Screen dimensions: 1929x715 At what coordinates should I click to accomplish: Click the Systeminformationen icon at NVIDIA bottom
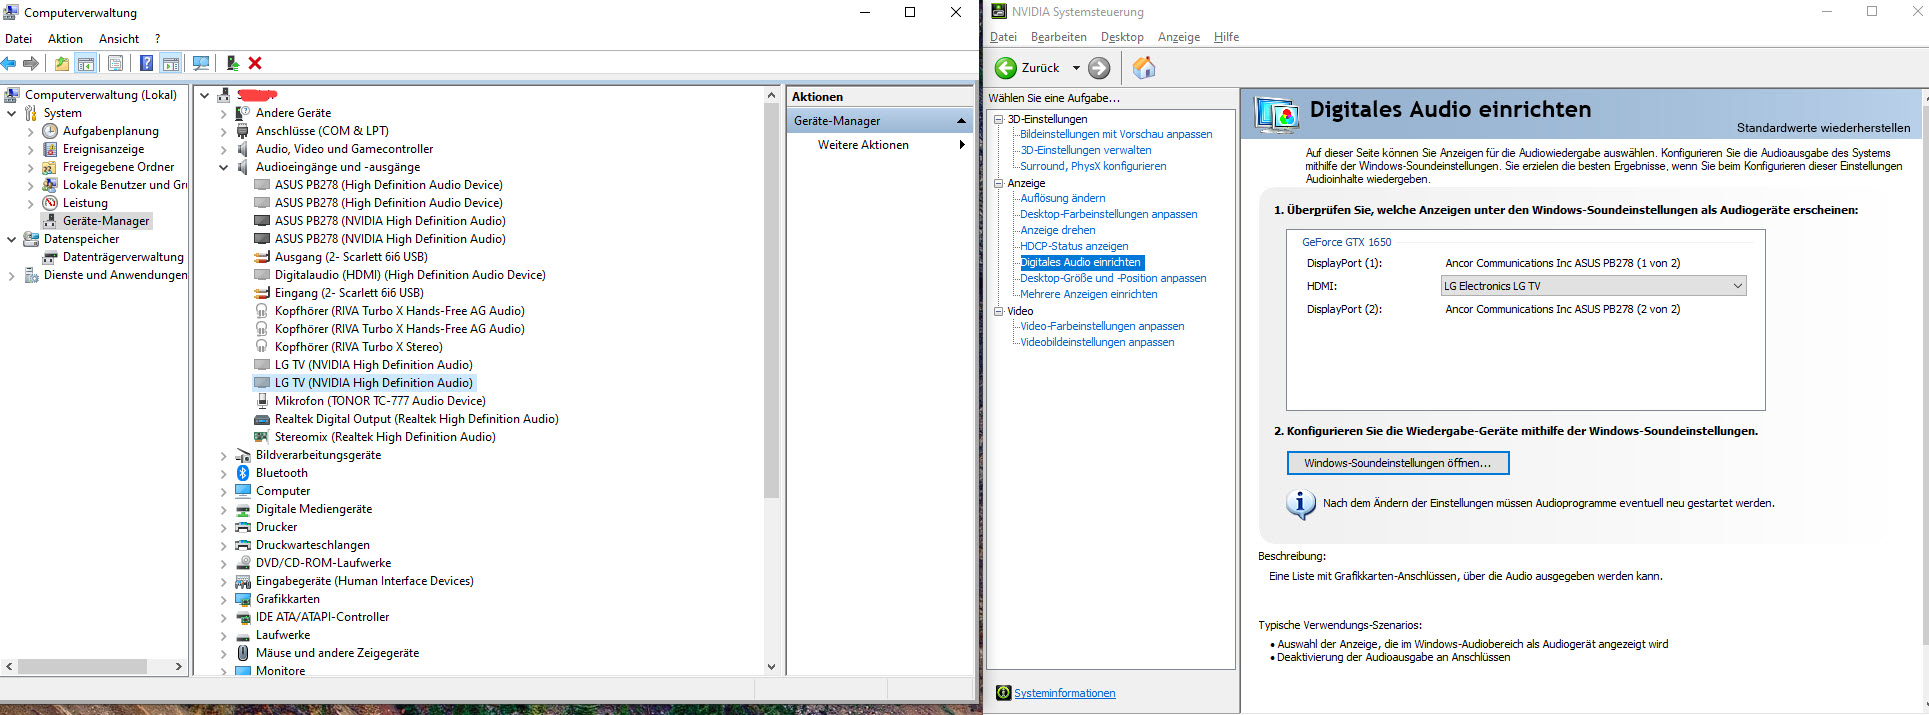(1003, 693)
